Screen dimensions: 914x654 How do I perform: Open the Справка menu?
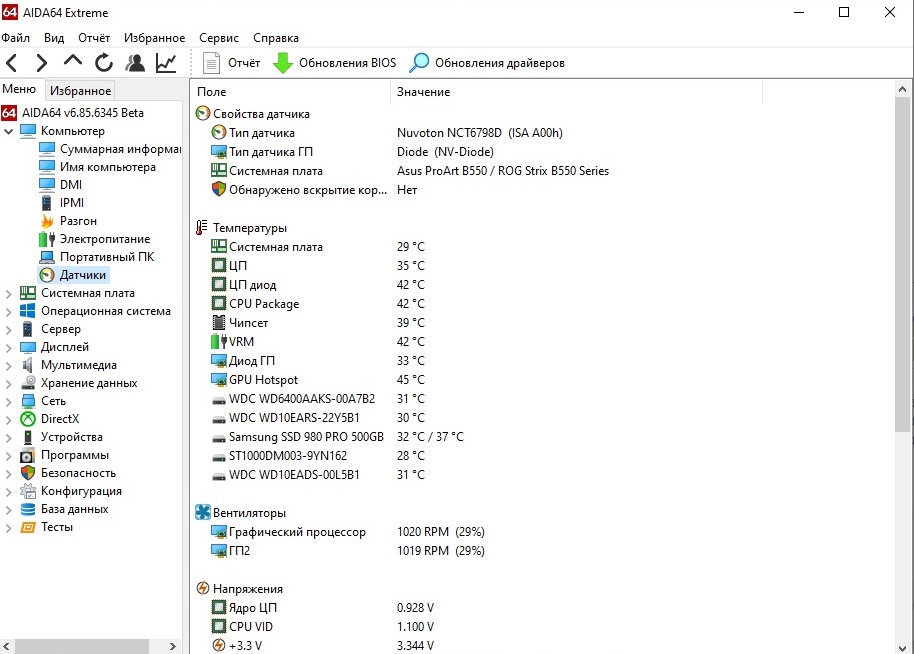click(276, 38)
